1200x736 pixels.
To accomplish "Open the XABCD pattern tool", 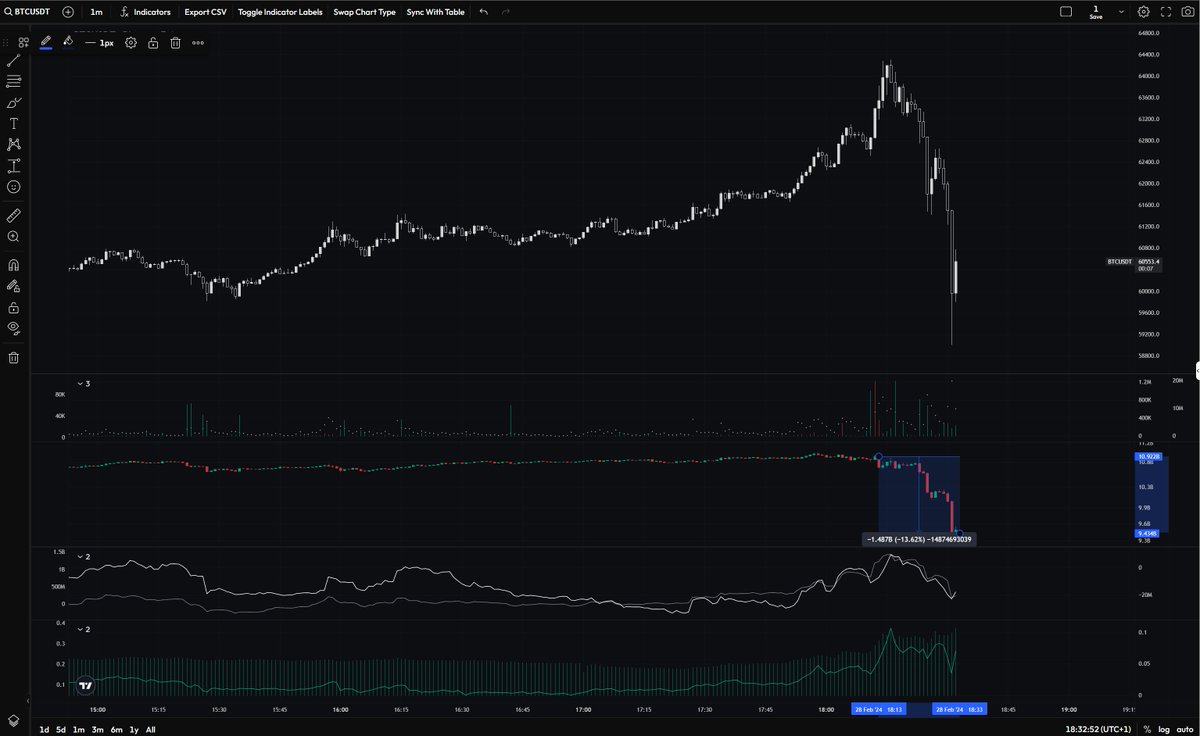I will click(x=13, y=143).
